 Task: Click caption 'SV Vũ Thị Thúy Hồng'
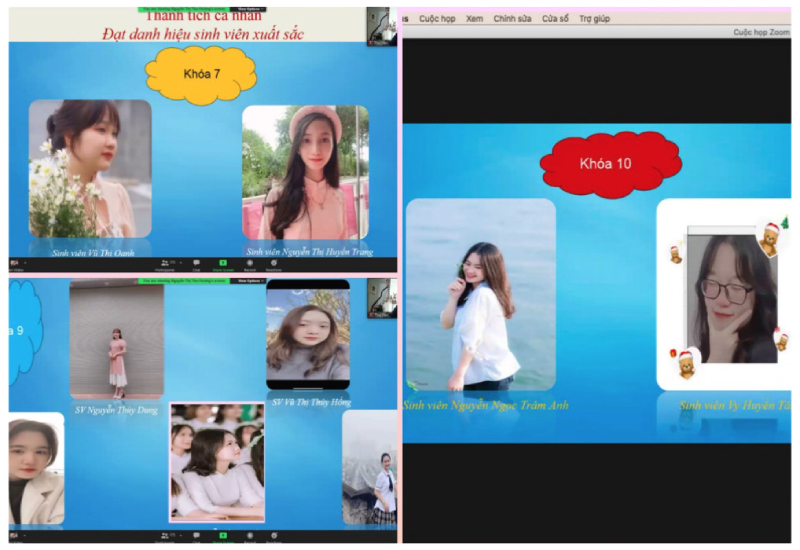(x=311, y=402)
